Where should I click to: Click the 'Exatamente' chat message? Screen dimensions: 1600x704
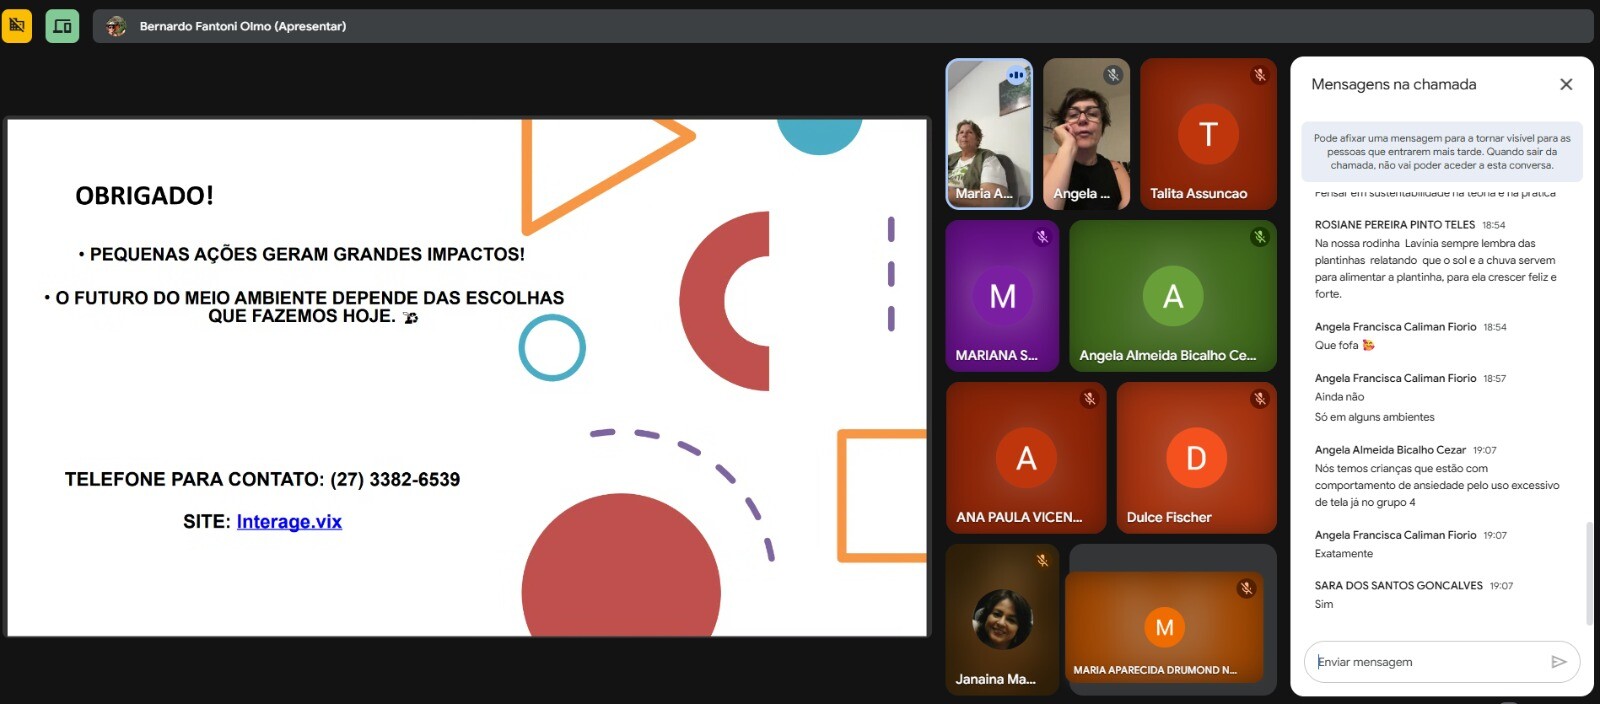tap(1343, 554)
